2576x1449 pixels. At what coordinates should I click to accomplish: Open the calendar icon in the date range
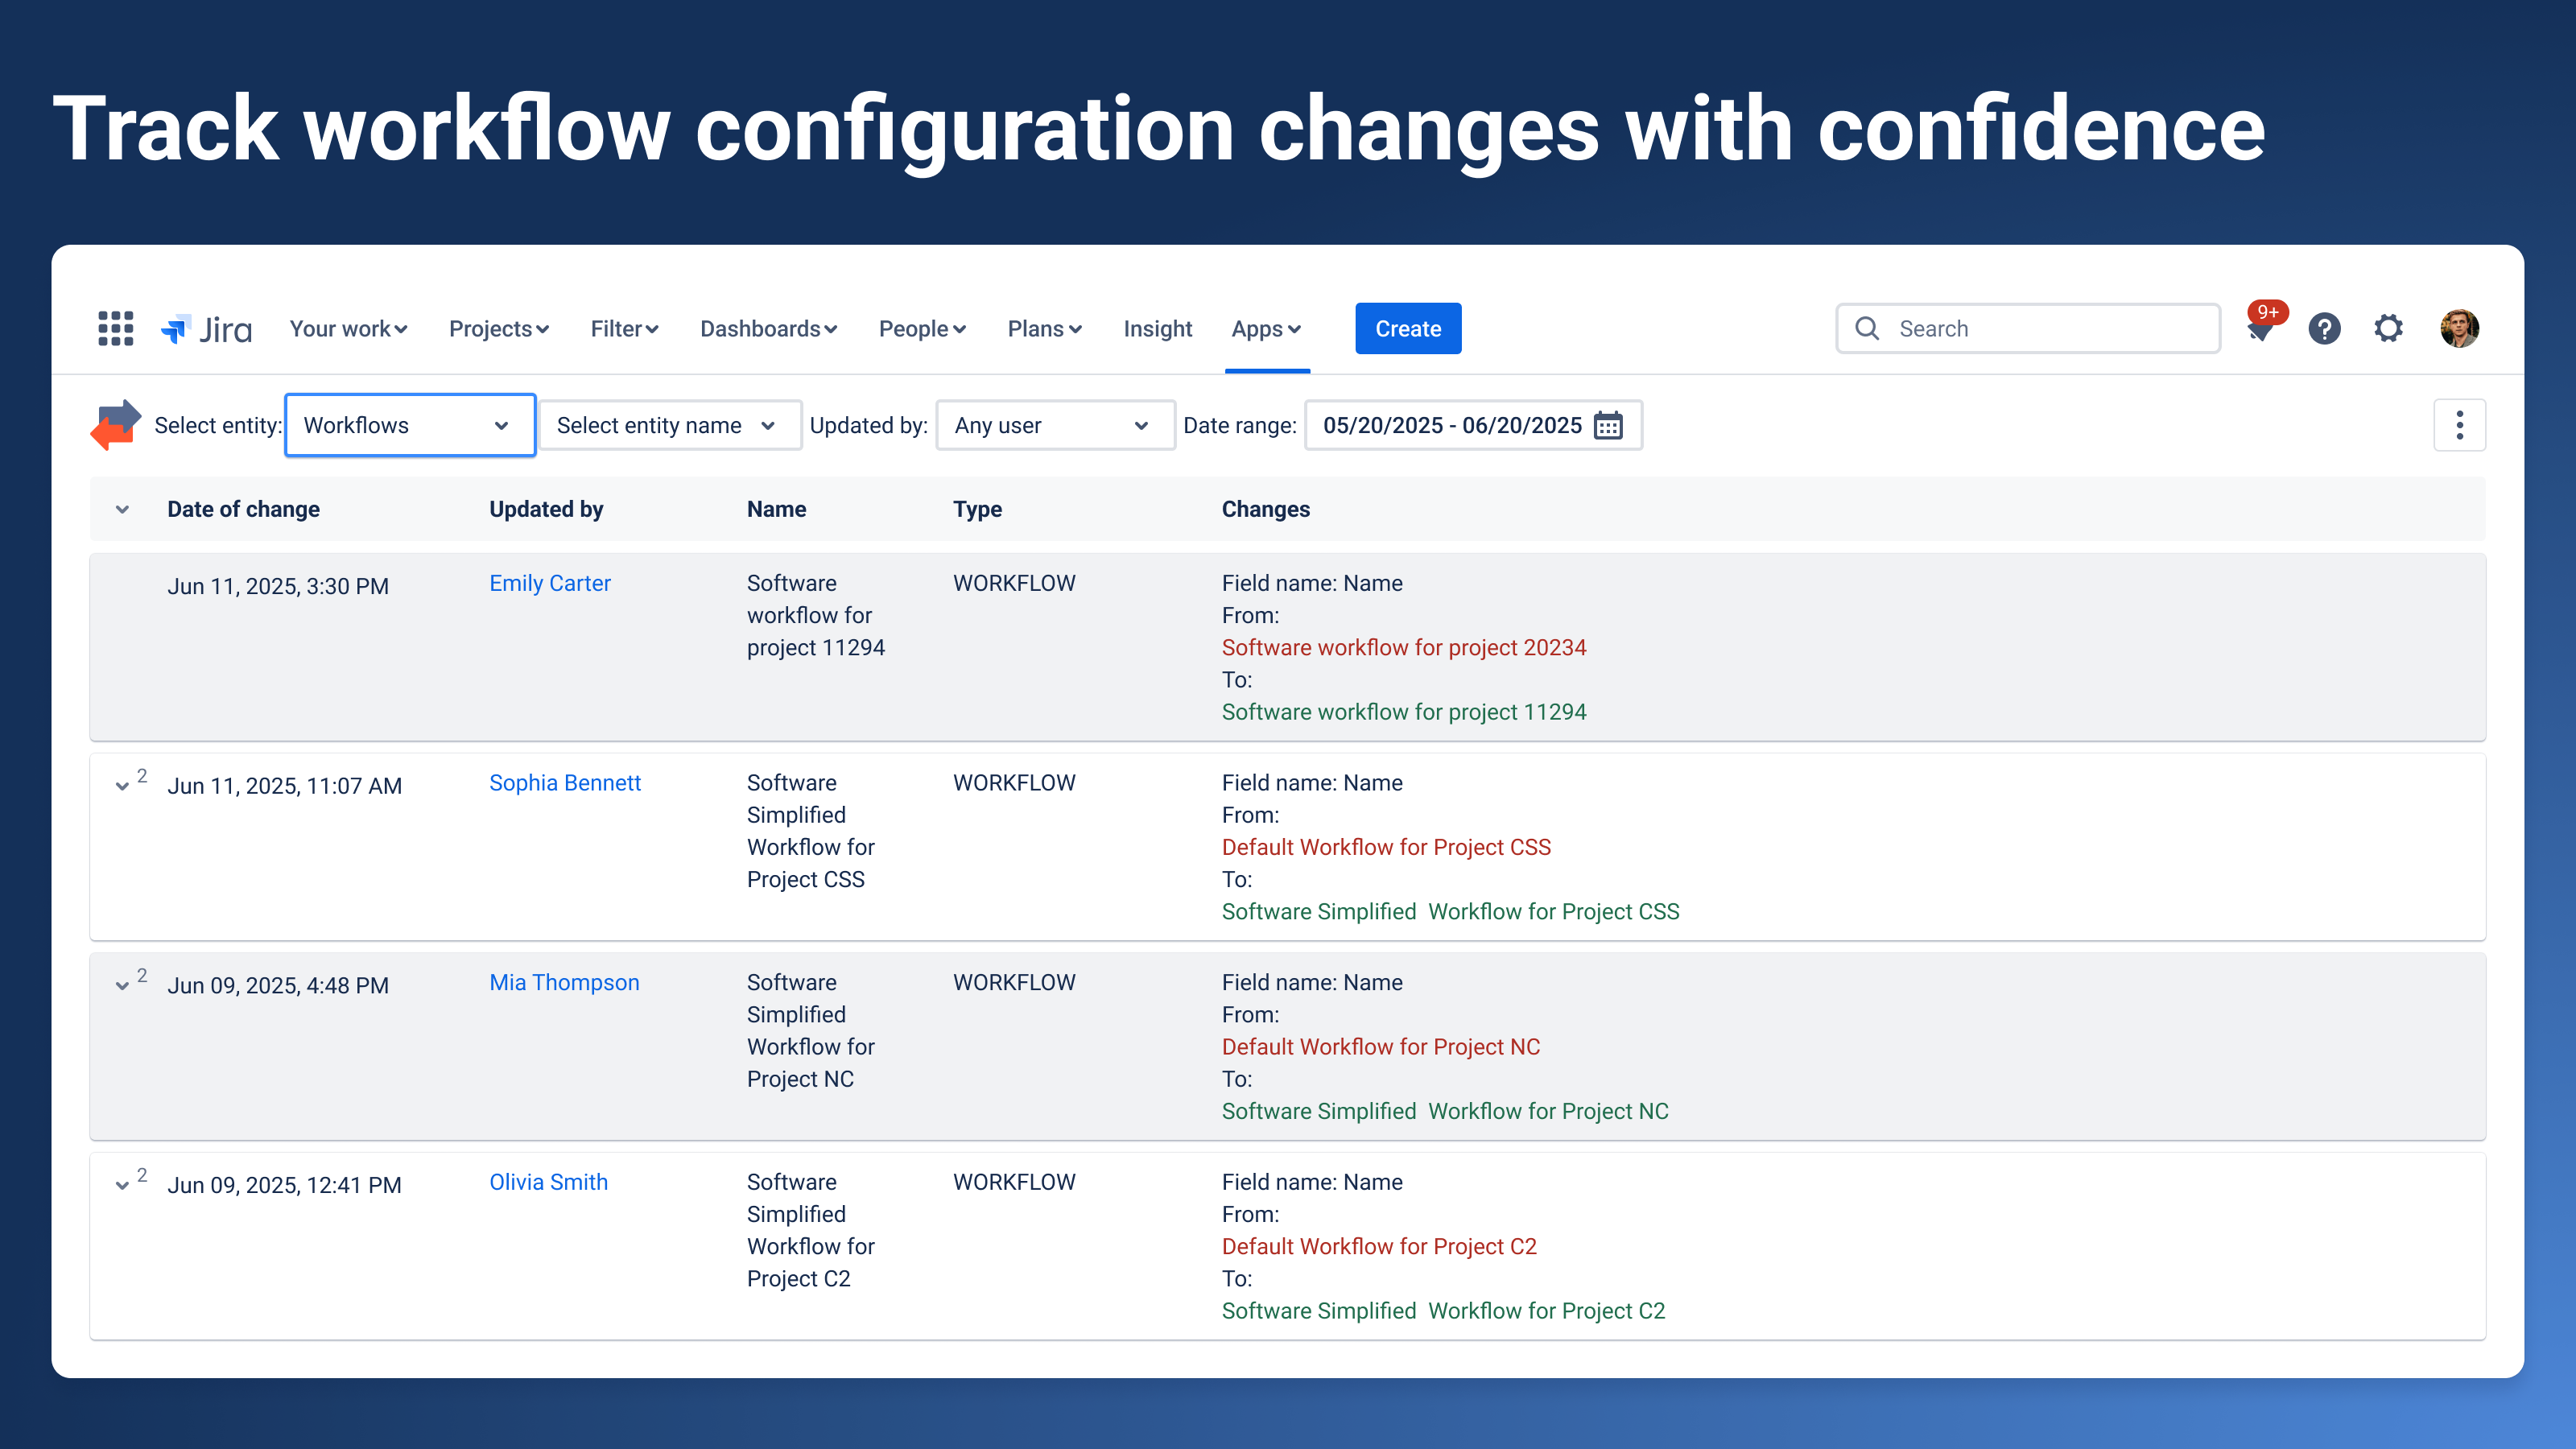pos(1608,425)
